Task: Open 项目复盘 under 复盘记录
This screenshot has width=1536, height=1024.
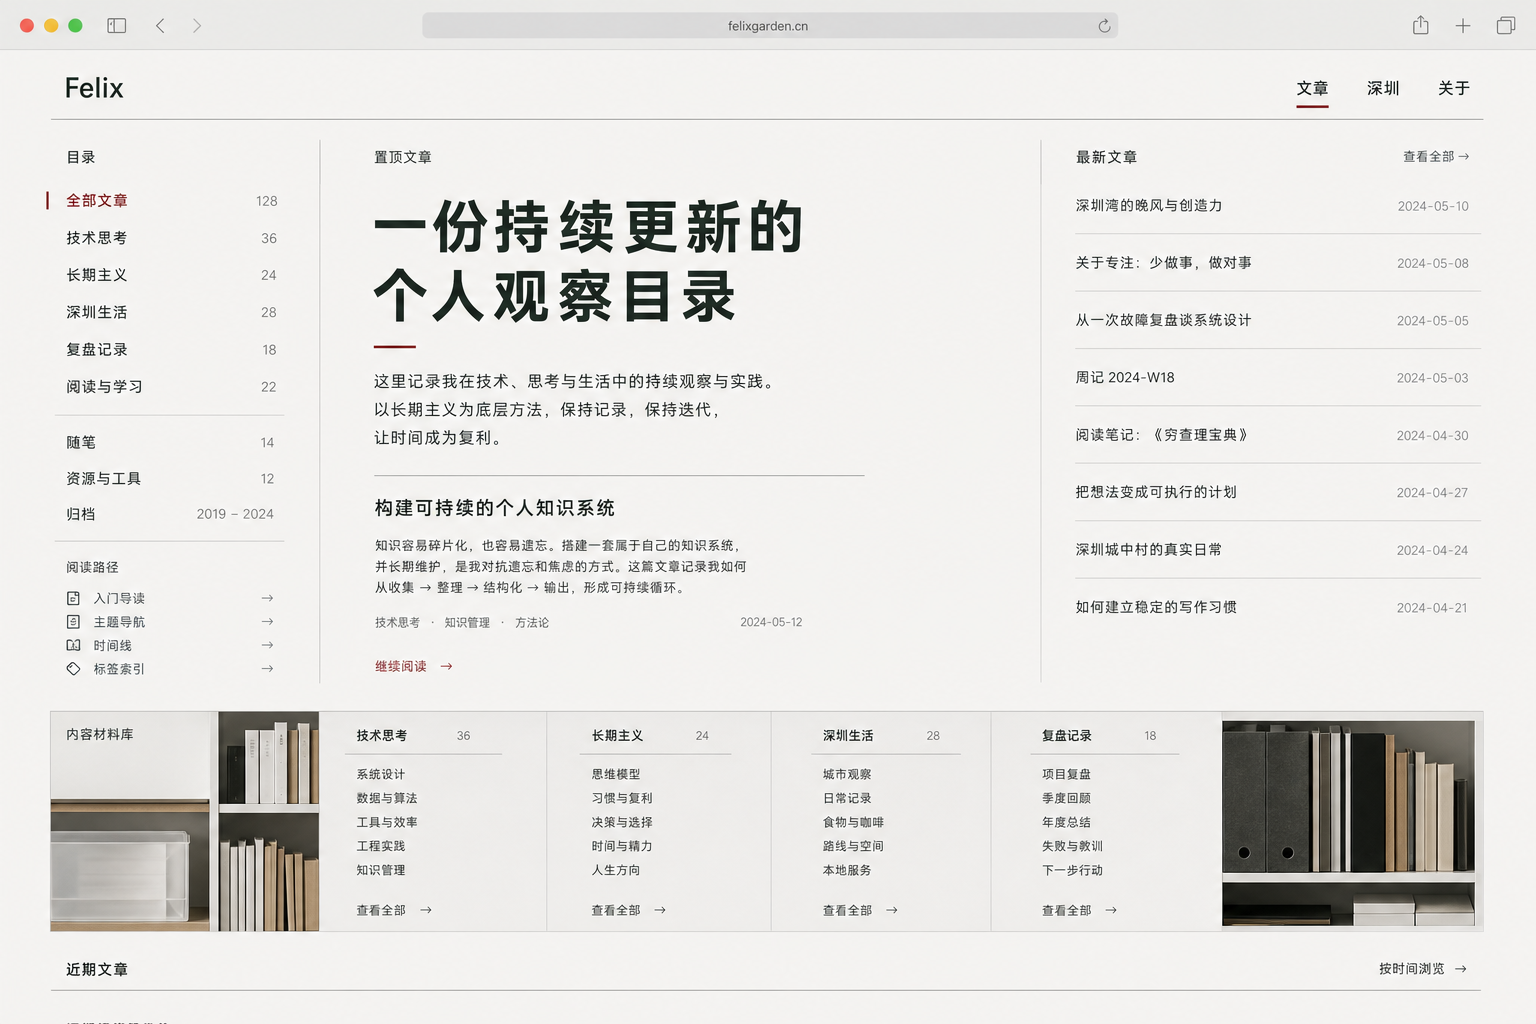Action: (x=1066, y=774)
